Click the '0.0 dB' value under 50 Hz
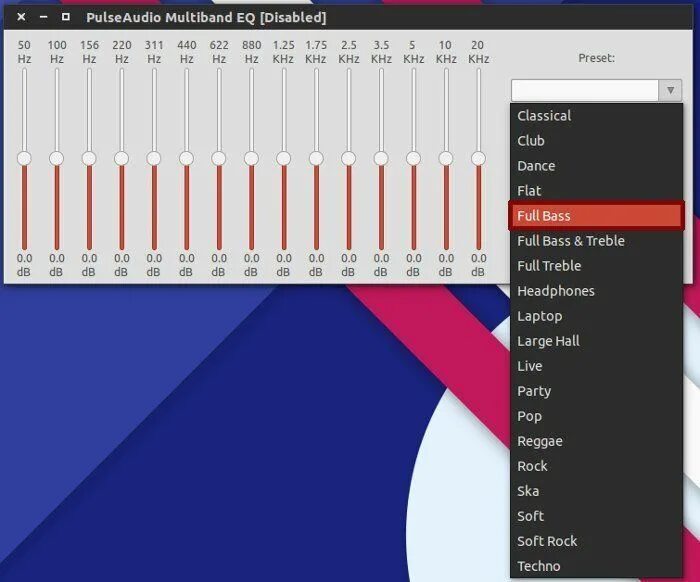The image size is (700, 582). point(24,265)
